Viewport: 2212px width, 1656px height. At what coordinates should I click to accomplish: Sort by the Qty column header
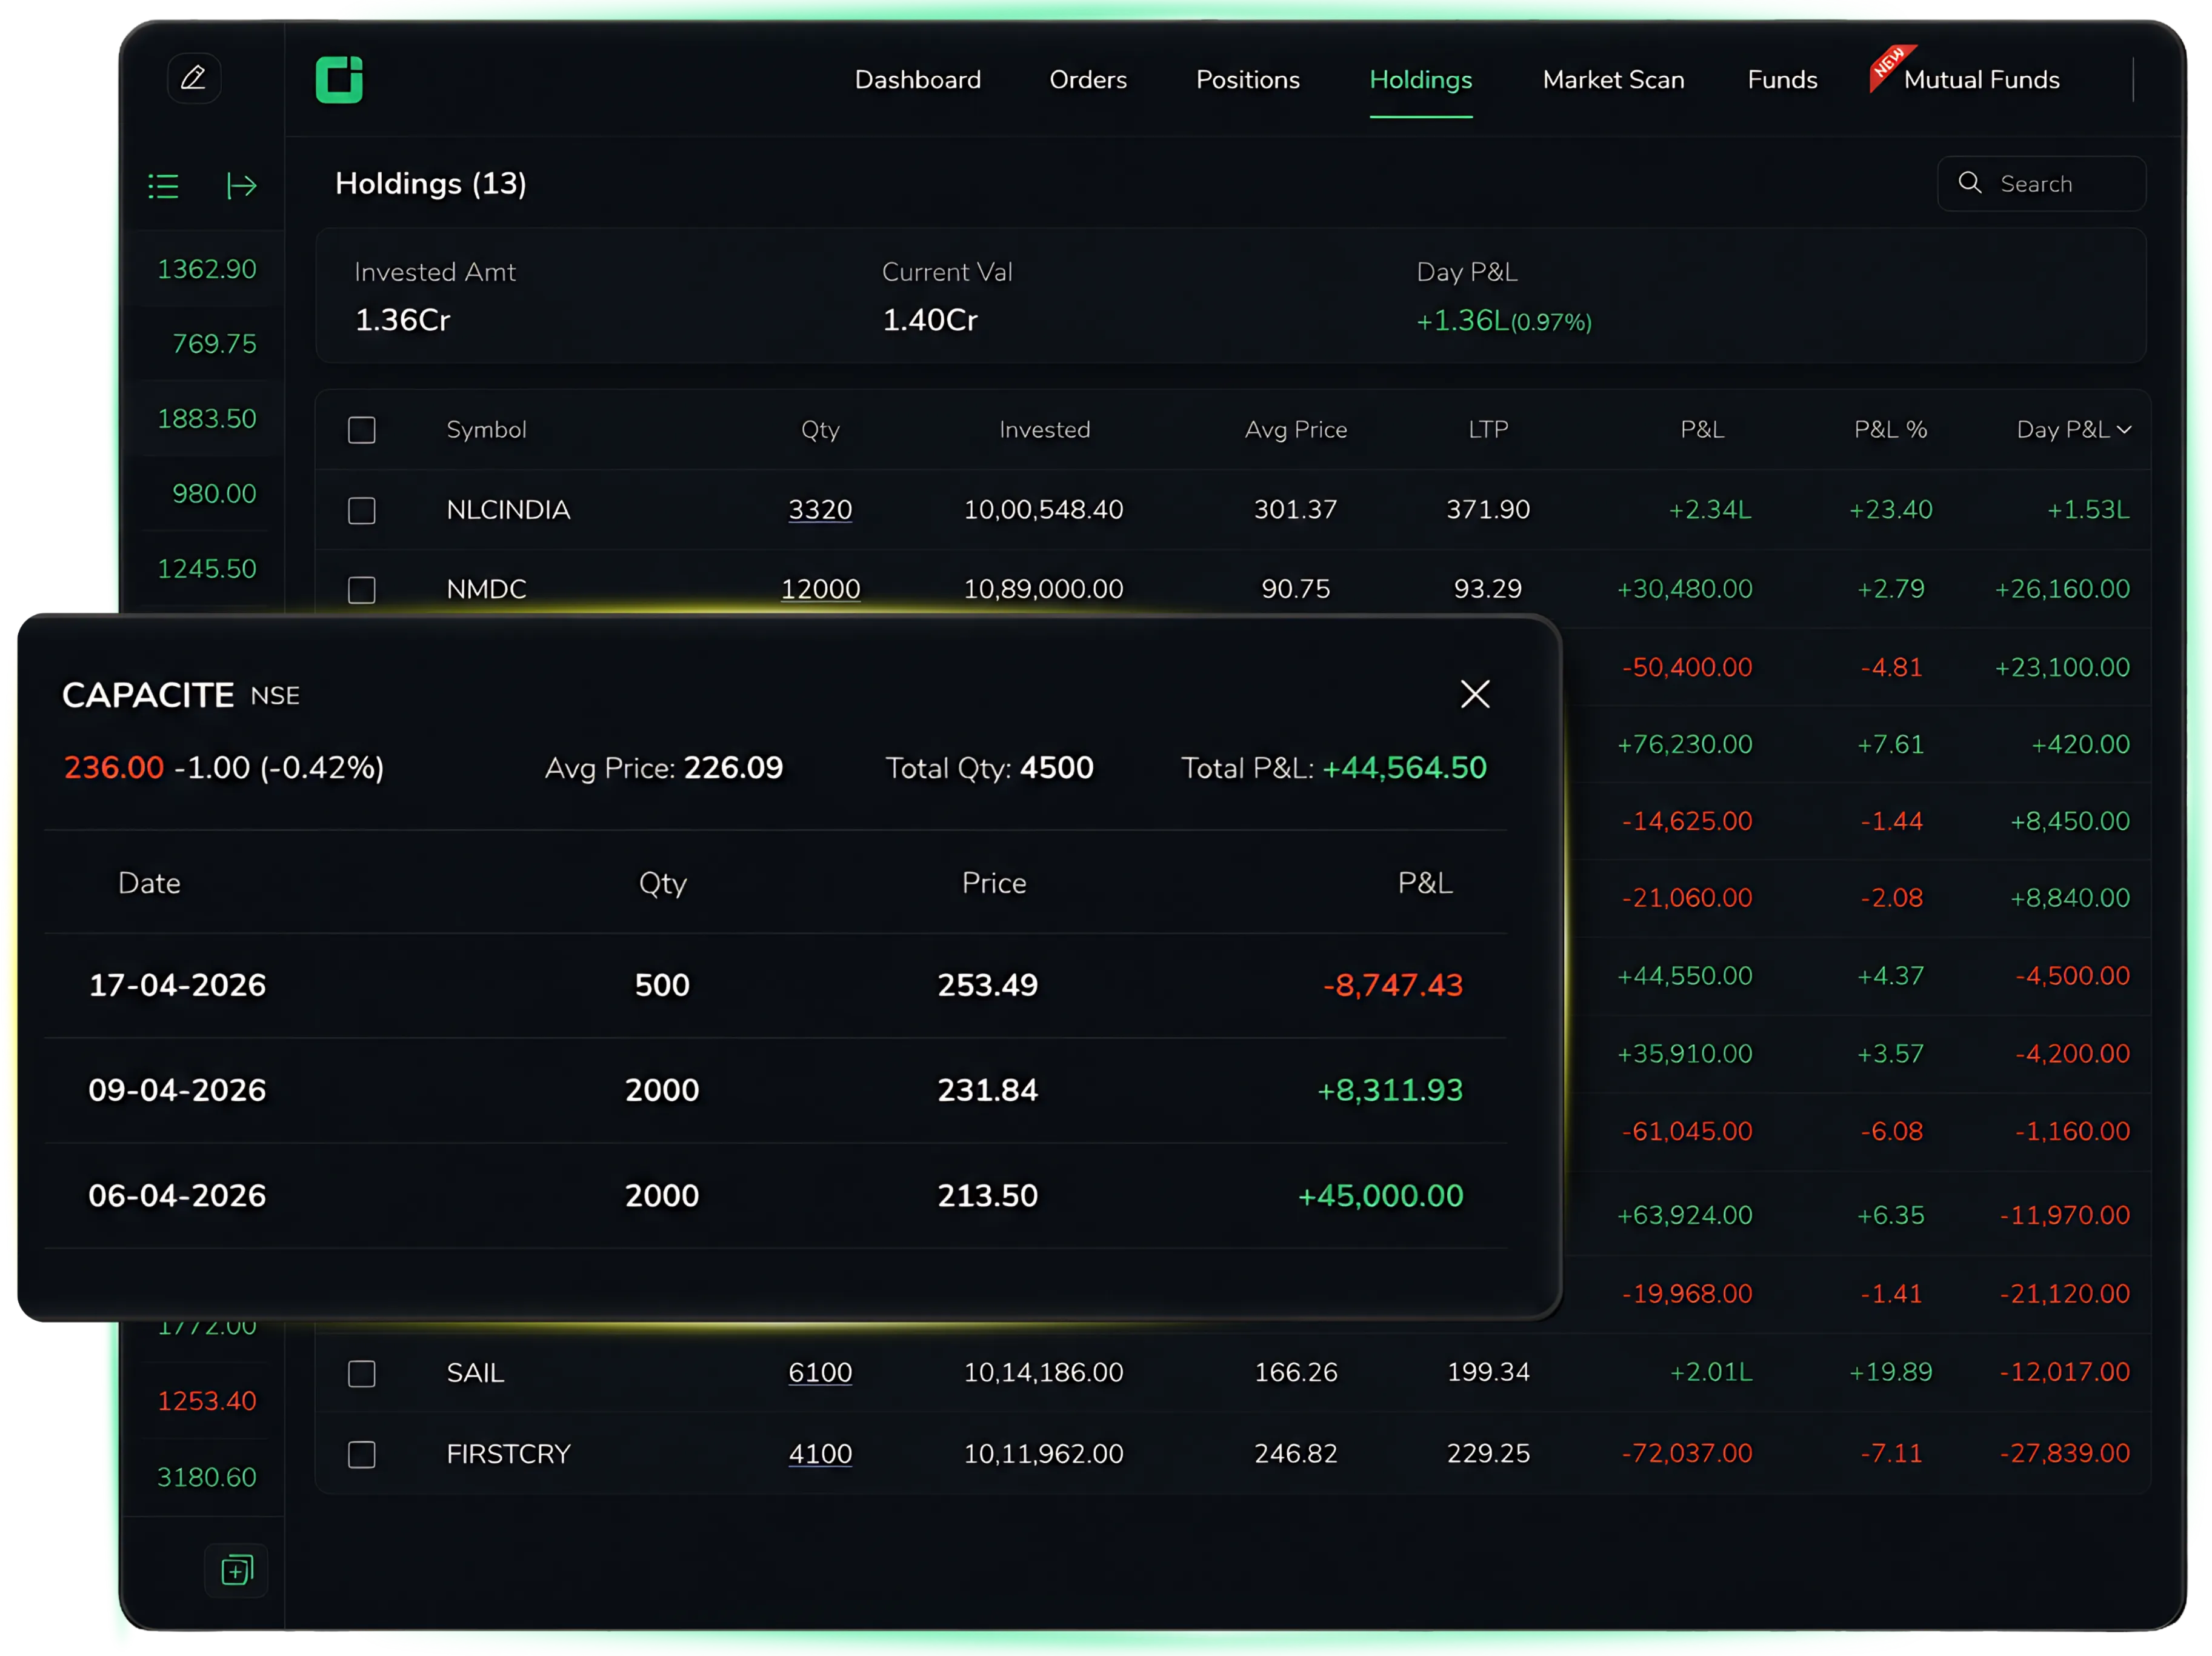(820, 430)
